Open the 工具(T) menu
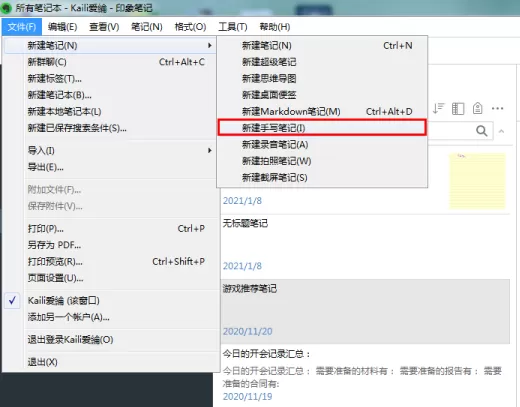Viewport: 520px width, 407px height. pyautogui.click(x=233, y=27)
